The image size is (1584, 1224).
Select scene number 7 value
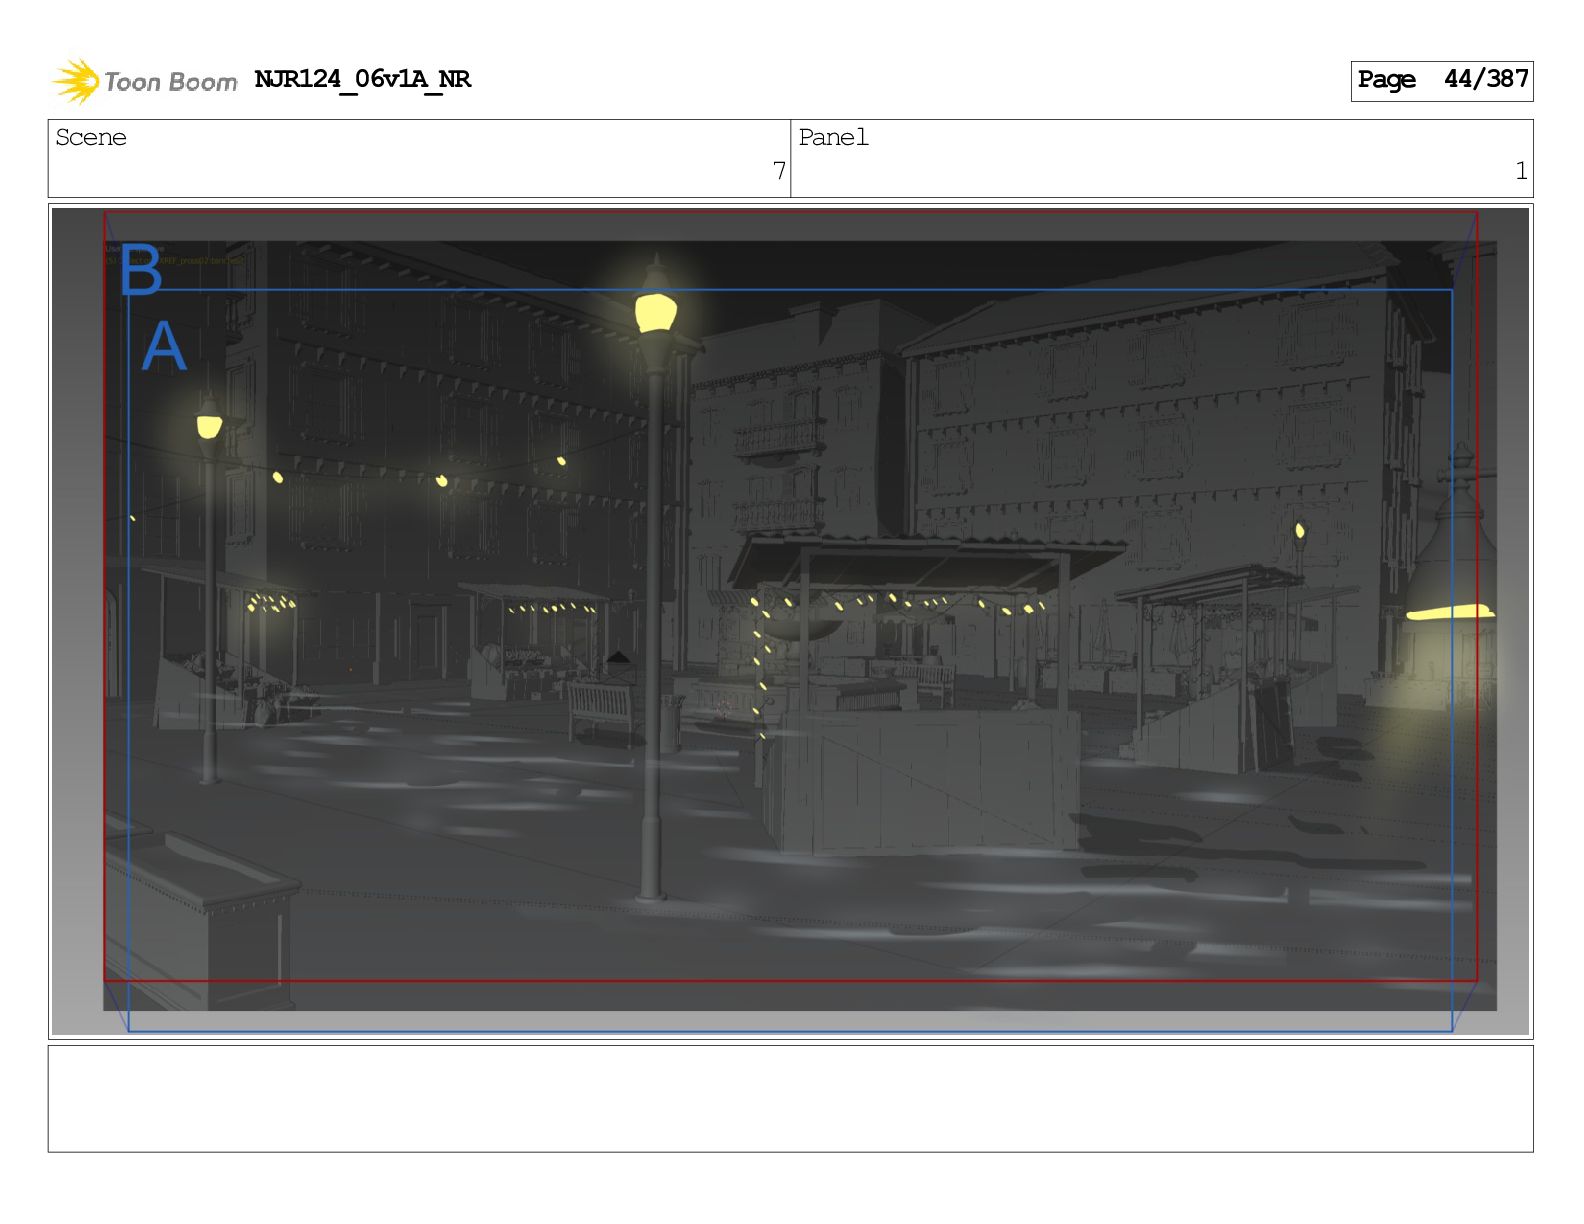coord(778,171)
